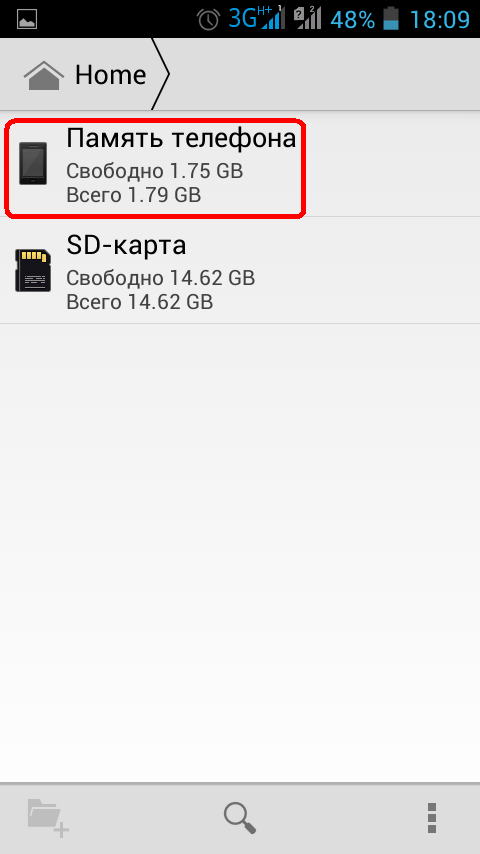Image resolution: width=480 pixels, height=854 pixels.
Task: Tap the second SIM signal indicator
Action: pos(308,19)
